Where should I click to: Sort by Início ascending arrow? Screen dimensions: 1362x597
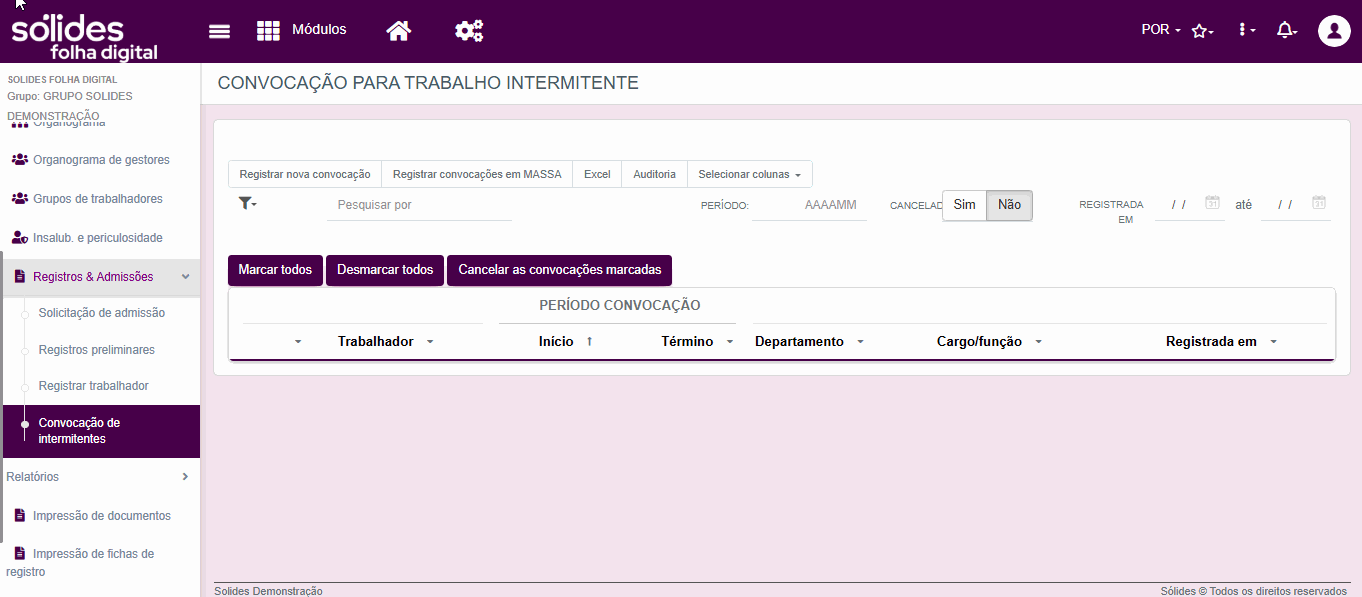pyautogui.click(x=589, y=341)
